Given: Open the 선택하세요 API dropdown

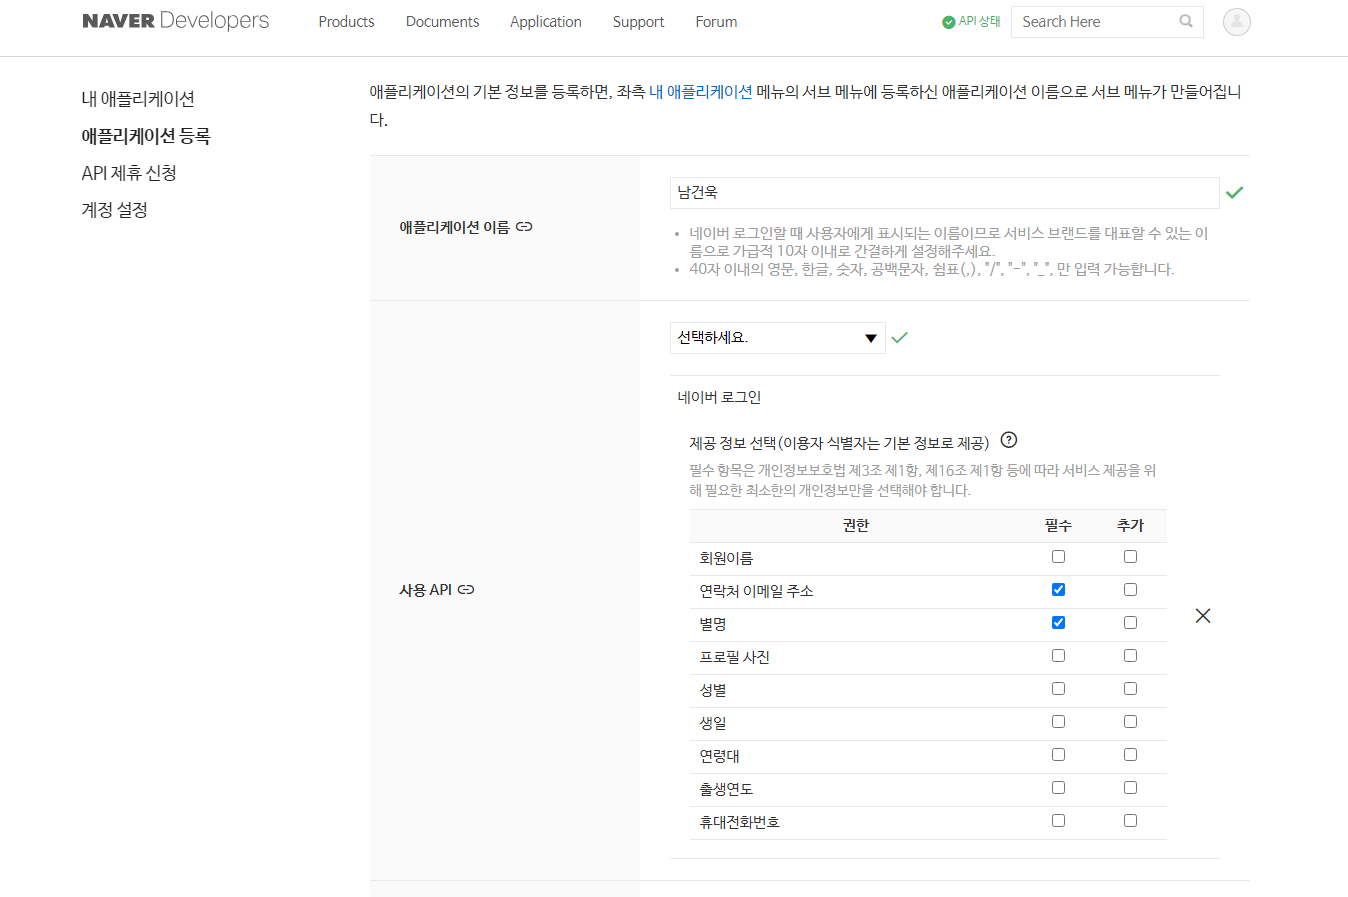Looking at the screenshot, I should pos(778,338).
